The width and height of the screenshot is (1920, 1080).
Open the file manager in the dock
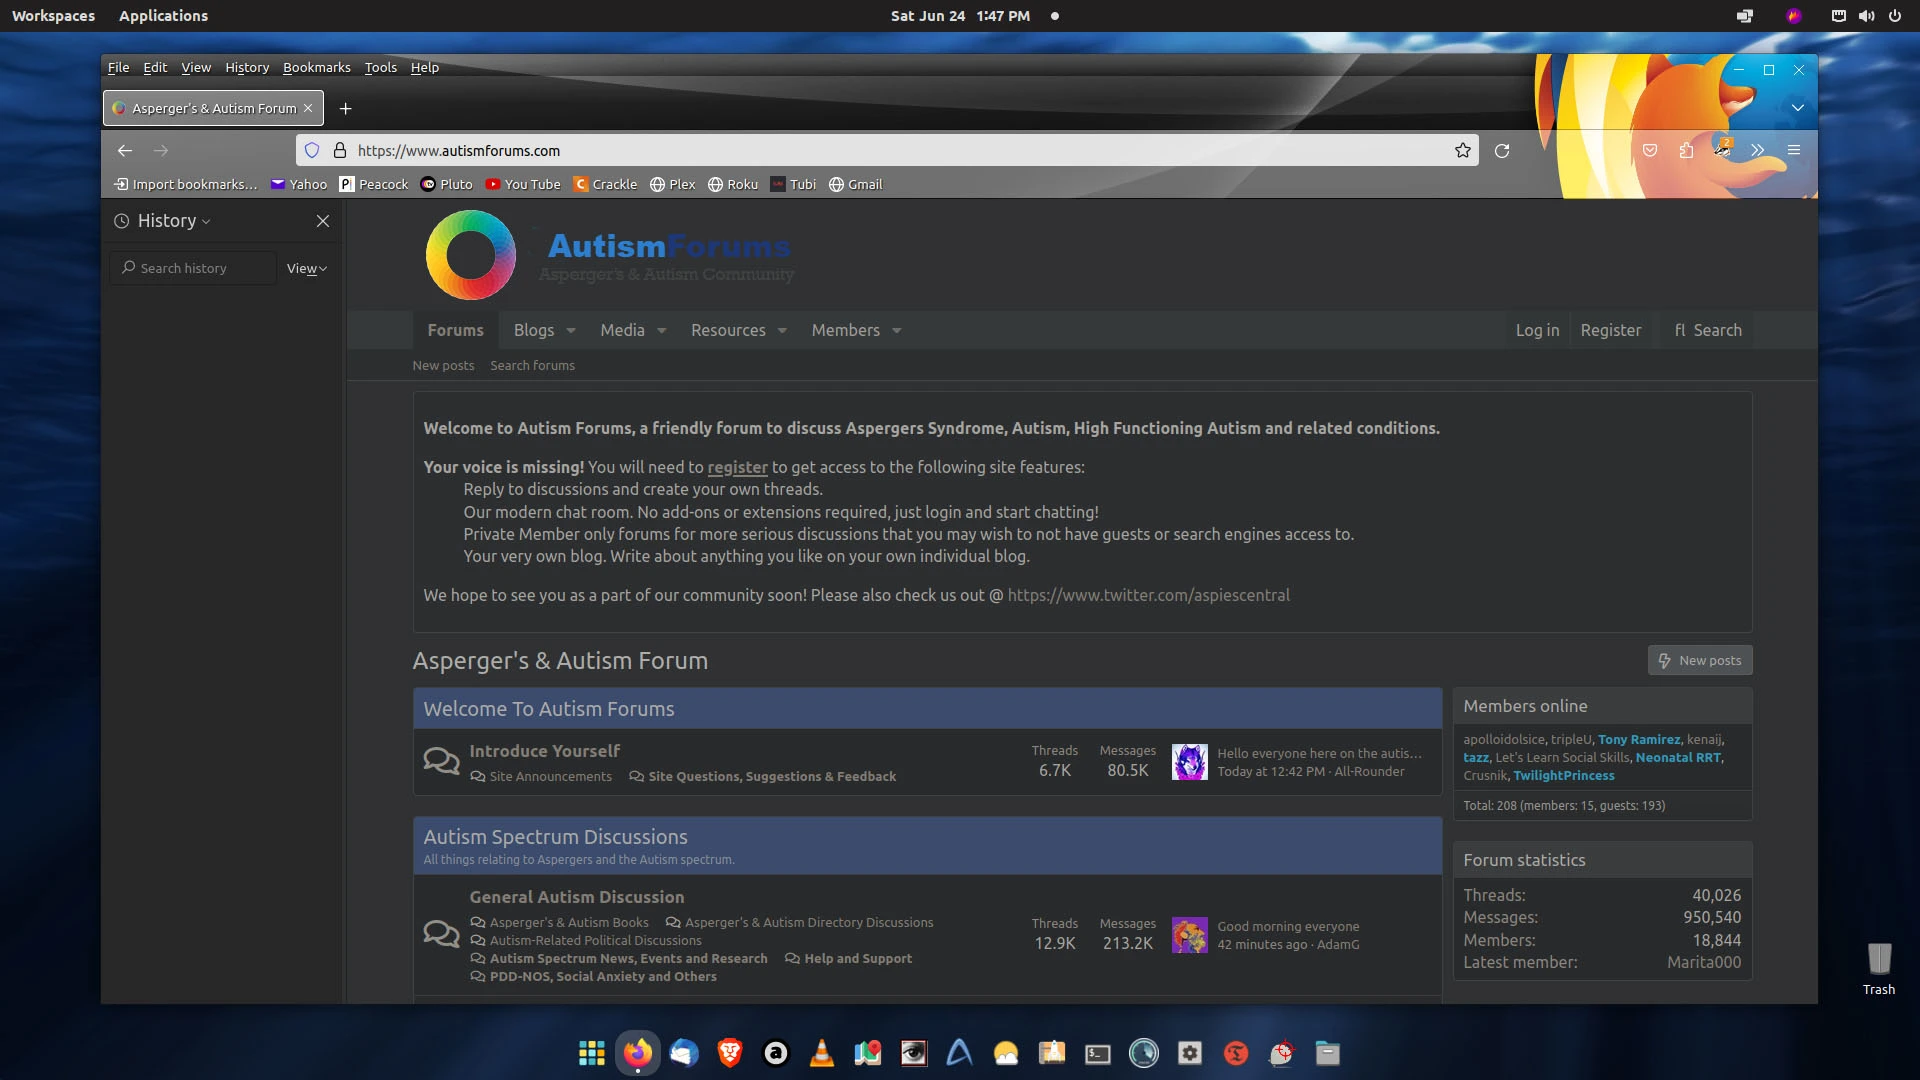pos(1328,1053)
